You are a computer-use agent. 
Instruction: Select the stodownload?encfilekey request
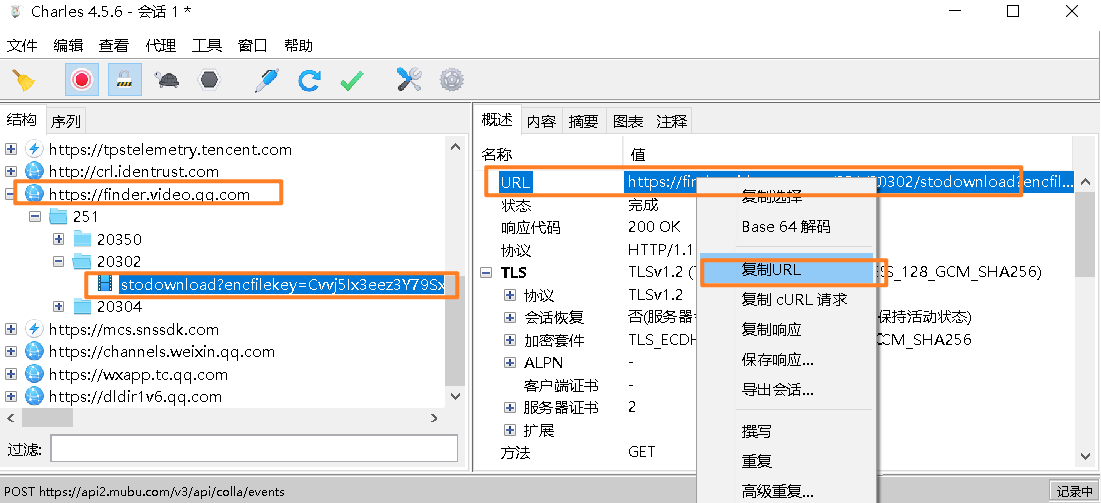coord(282,285)
